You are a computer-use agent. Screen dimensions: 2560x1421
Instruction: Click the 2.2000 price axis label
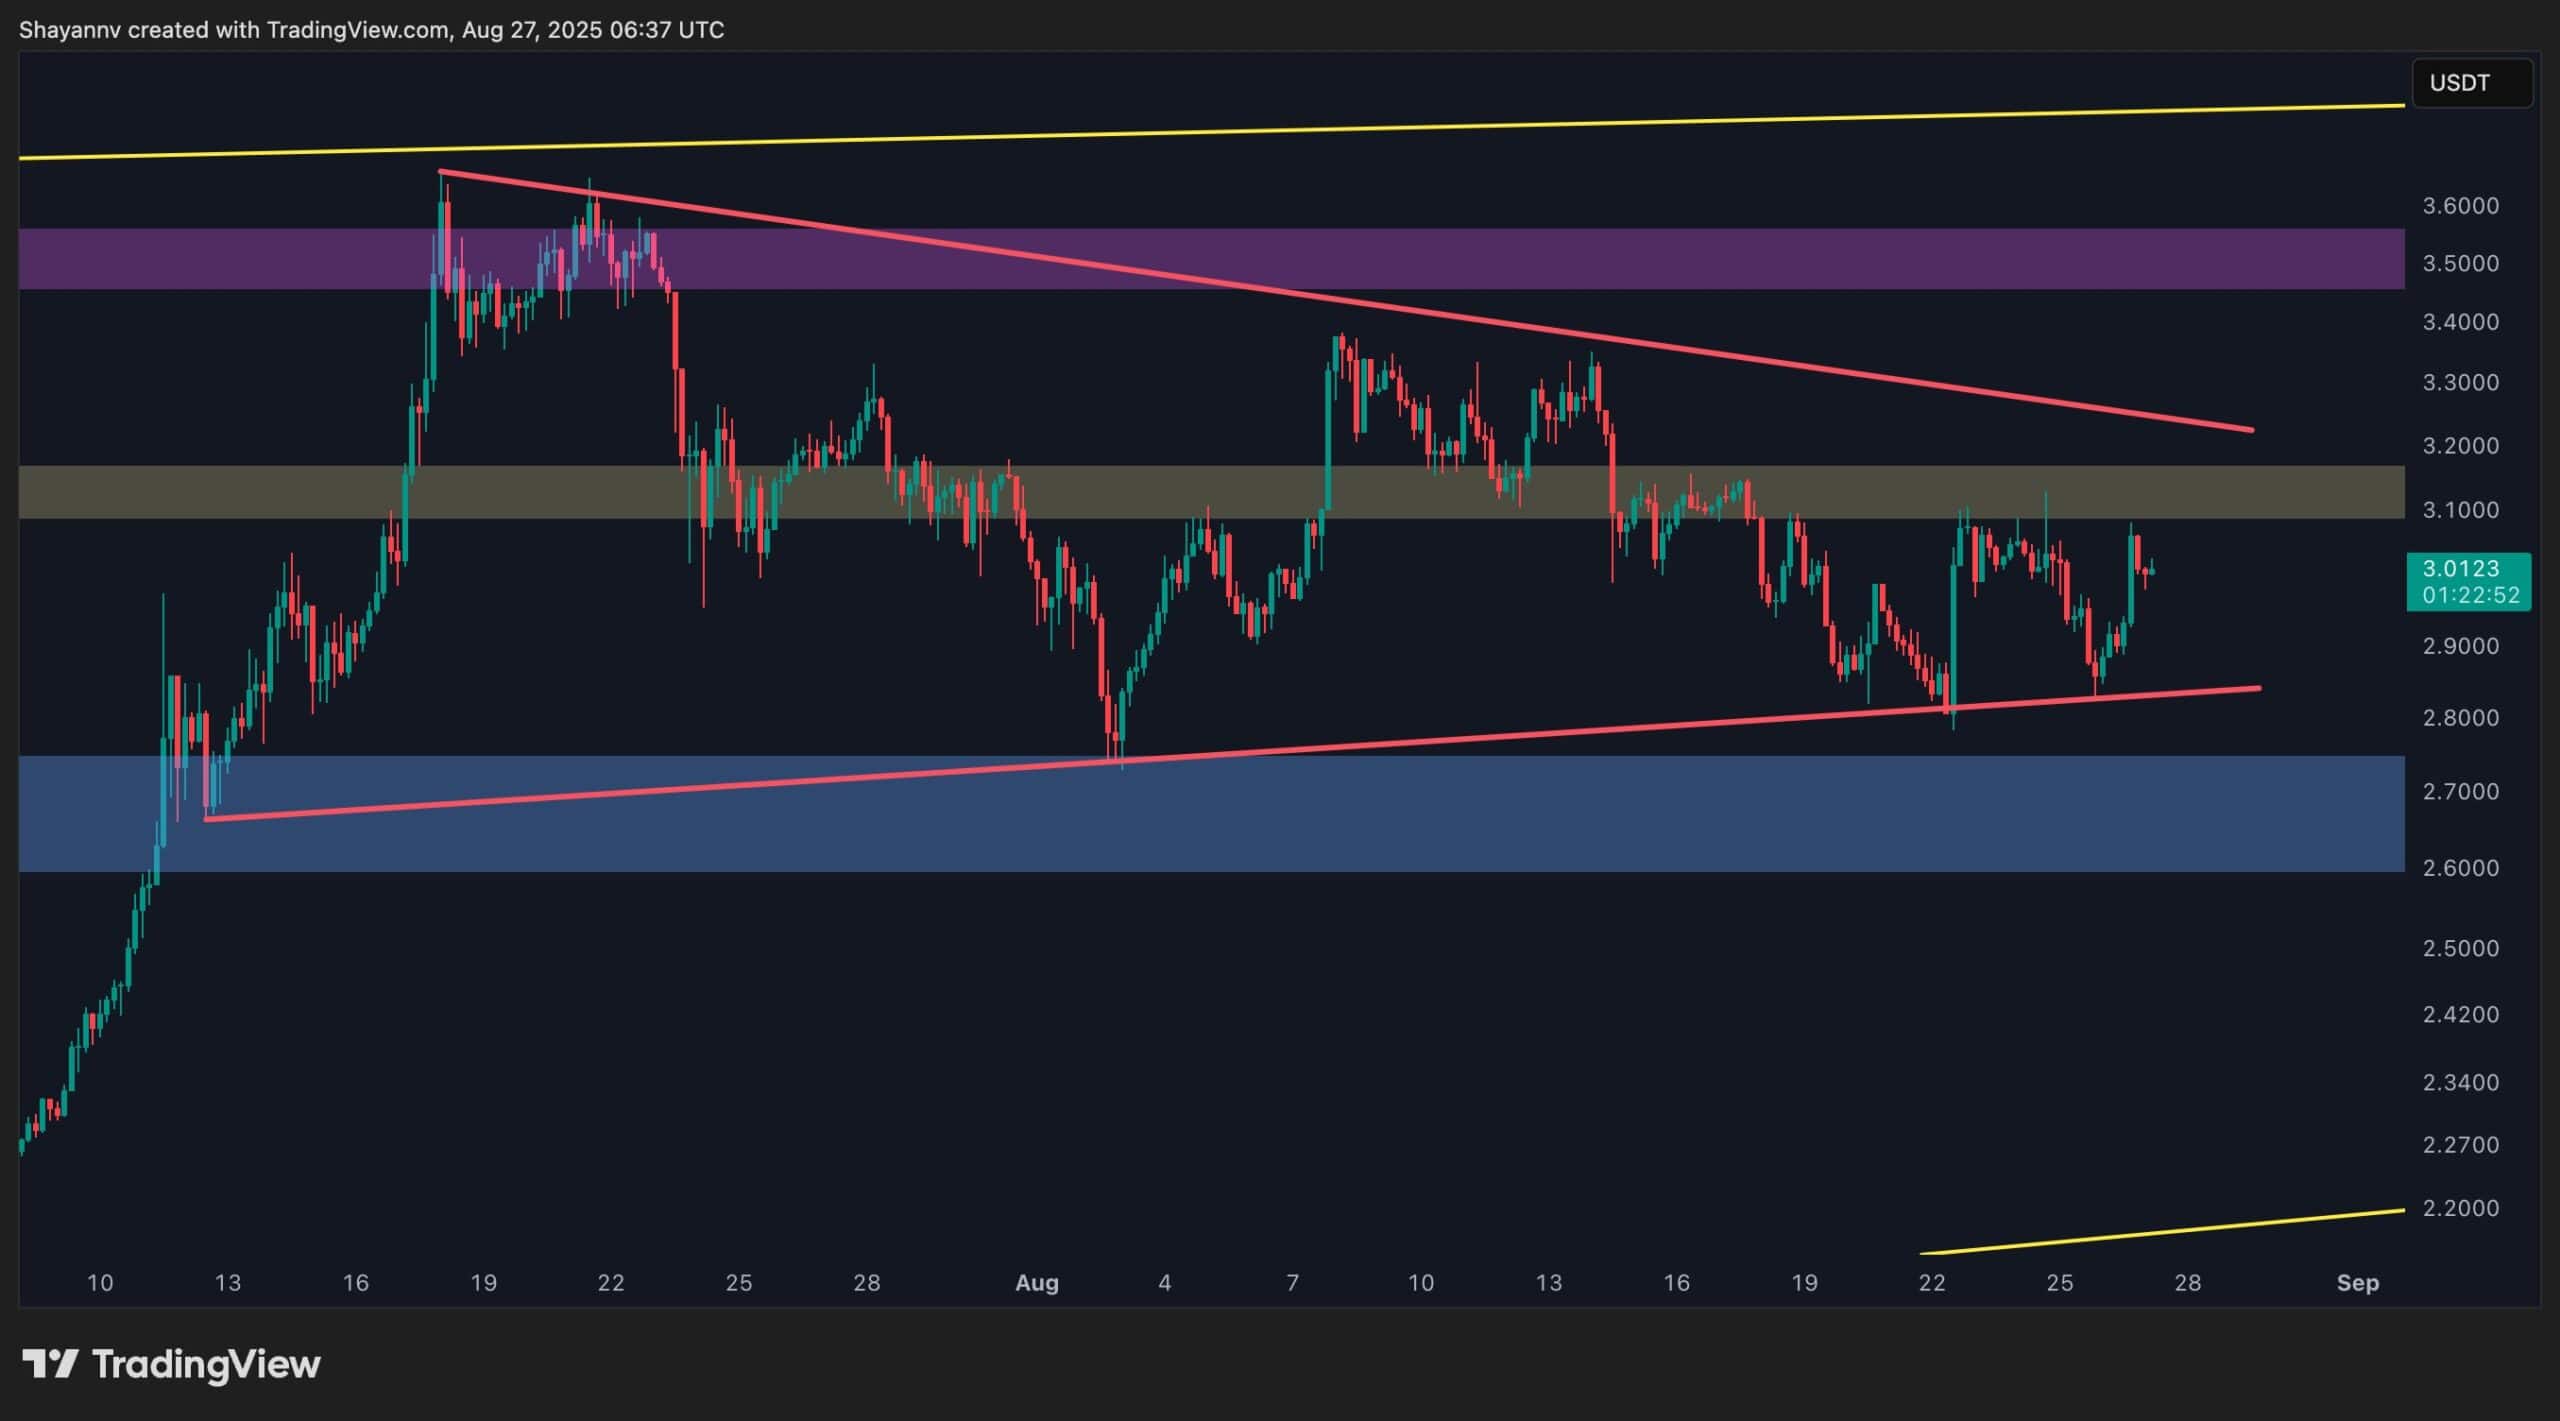[2460, 1208]
